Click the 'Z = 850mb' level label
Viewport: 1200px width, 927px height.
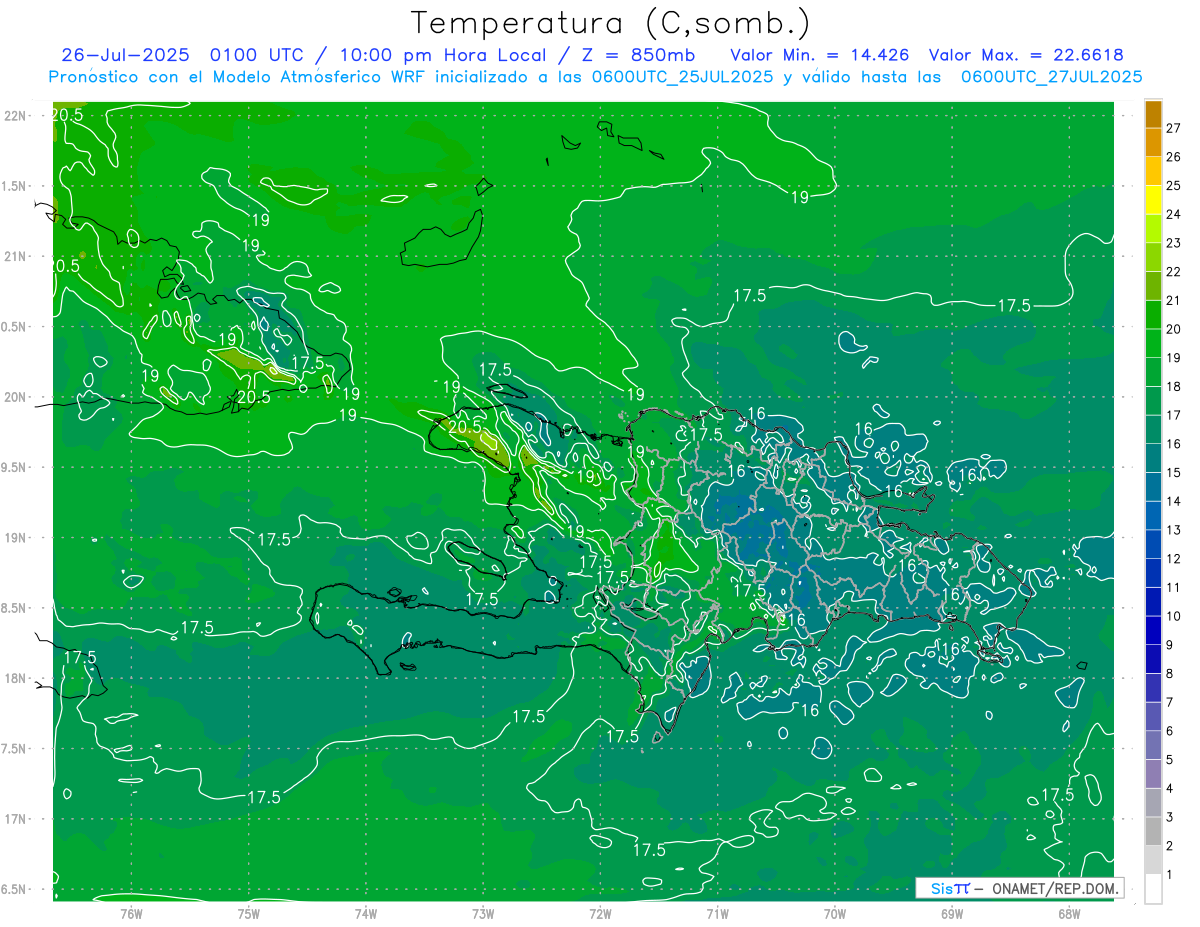pos(636,55)
